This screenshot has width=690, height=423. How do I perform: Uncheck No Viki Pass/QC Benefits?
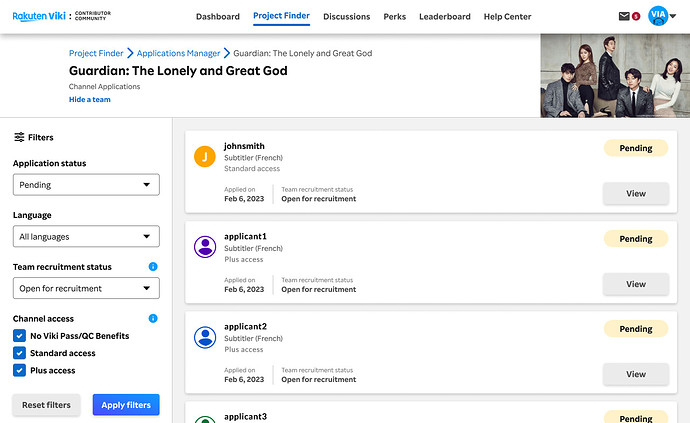pyautogui.click(x=19, y=336)
